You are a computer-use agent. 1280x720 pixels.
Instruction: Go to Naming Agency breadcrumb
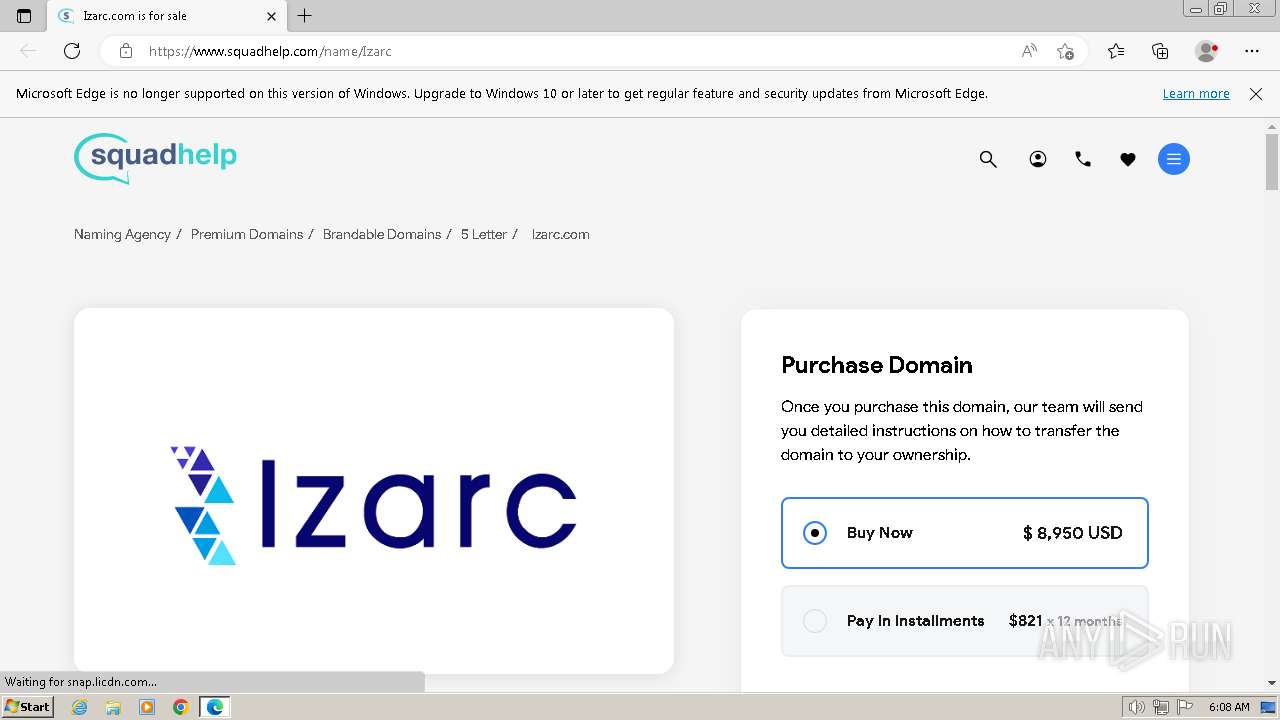[122, 234]
